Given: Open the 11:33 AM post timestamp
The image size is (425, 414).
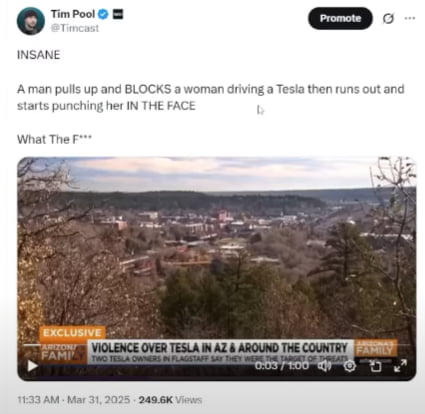Looking at the screenshot, I should click(x=38, y=399).
